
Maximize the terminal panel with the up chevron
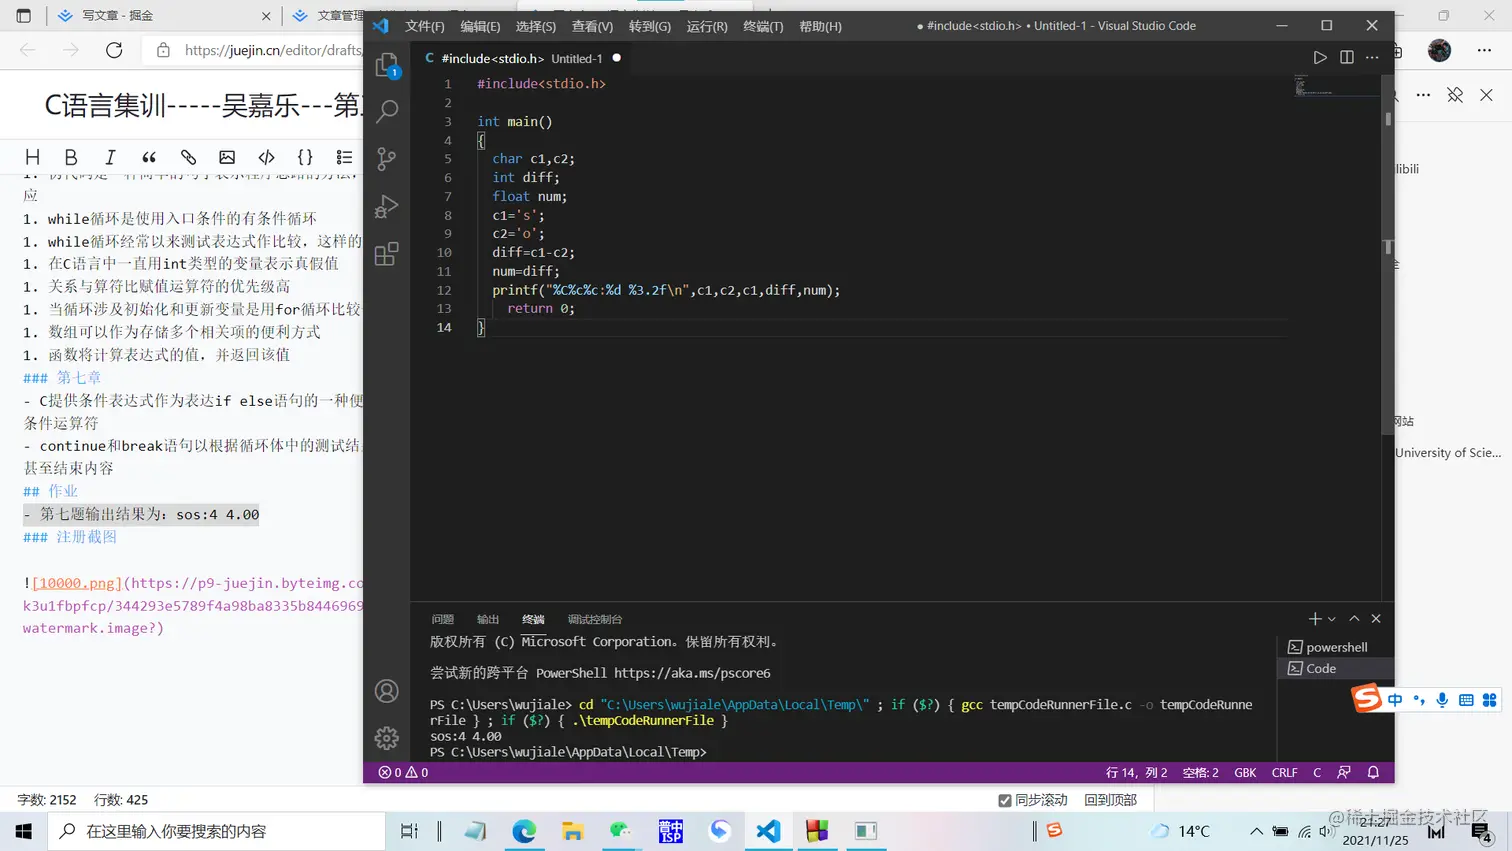pos(1354,619)
